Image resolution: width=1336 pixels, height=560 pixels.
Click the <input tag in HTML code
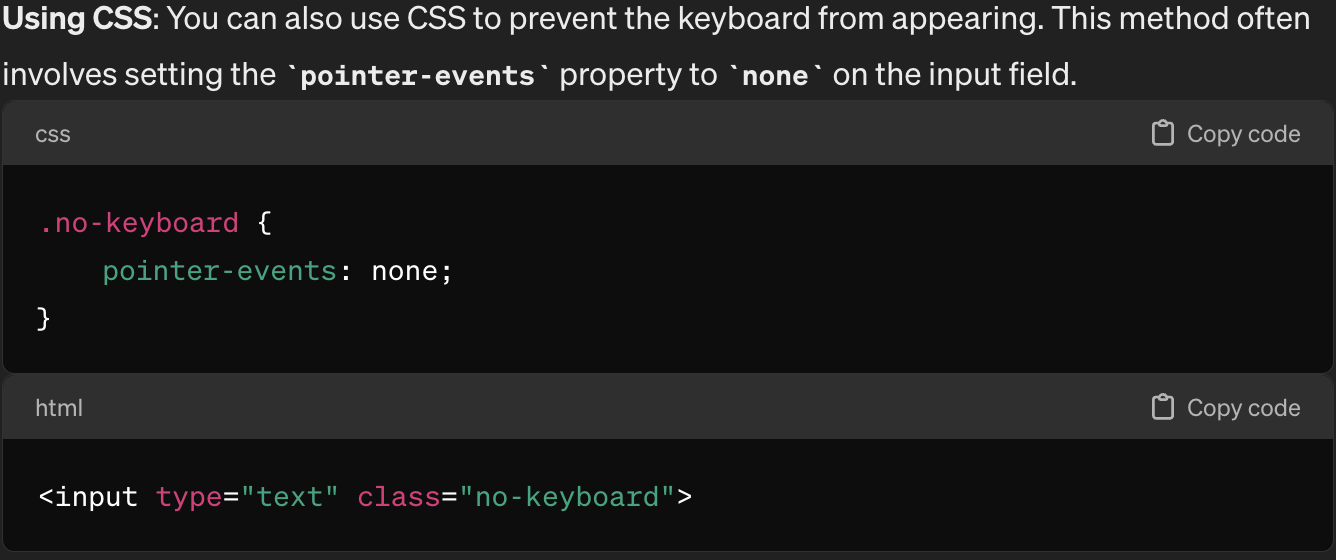pos(89,497)
